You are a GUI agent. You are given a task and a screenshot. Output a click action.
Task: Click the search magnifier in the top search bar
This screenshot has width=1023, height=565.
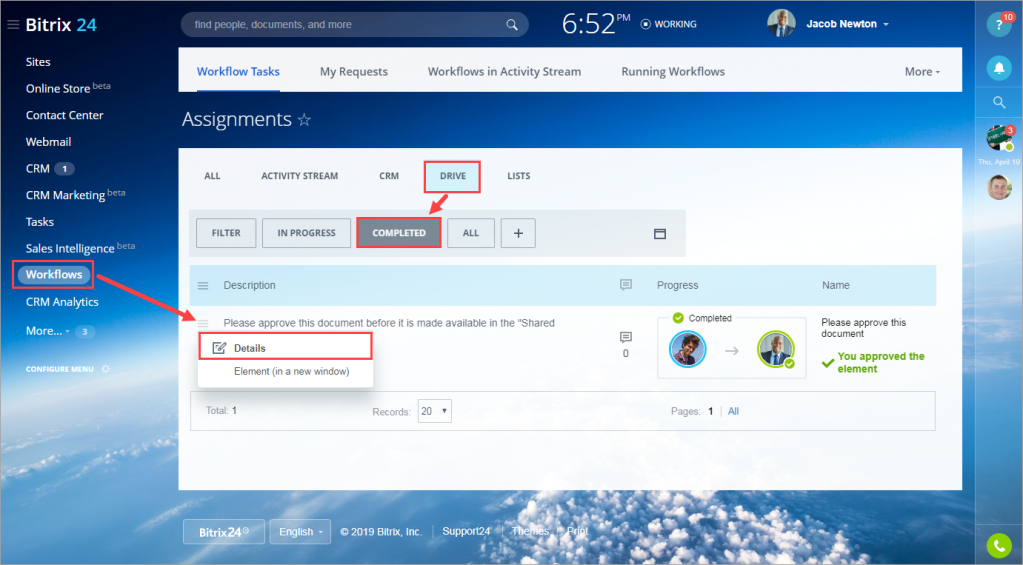click(512, 25)
